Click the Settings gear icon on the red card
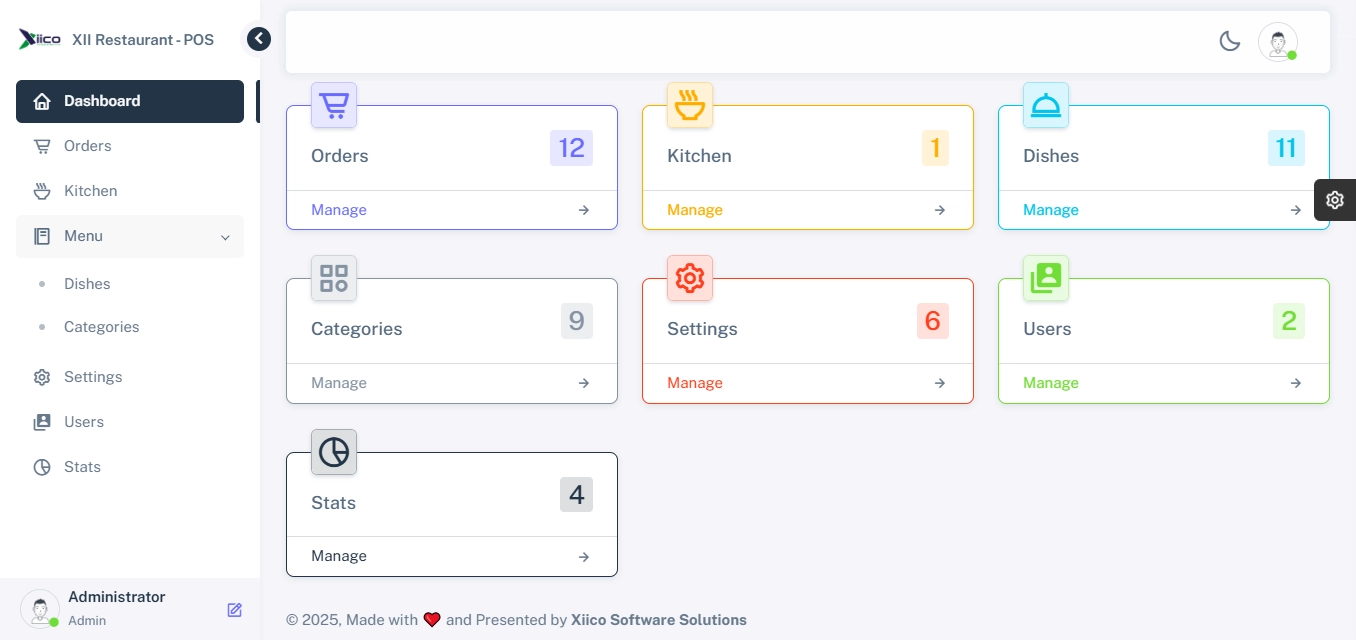1356x640 pixels. [690, 278]
